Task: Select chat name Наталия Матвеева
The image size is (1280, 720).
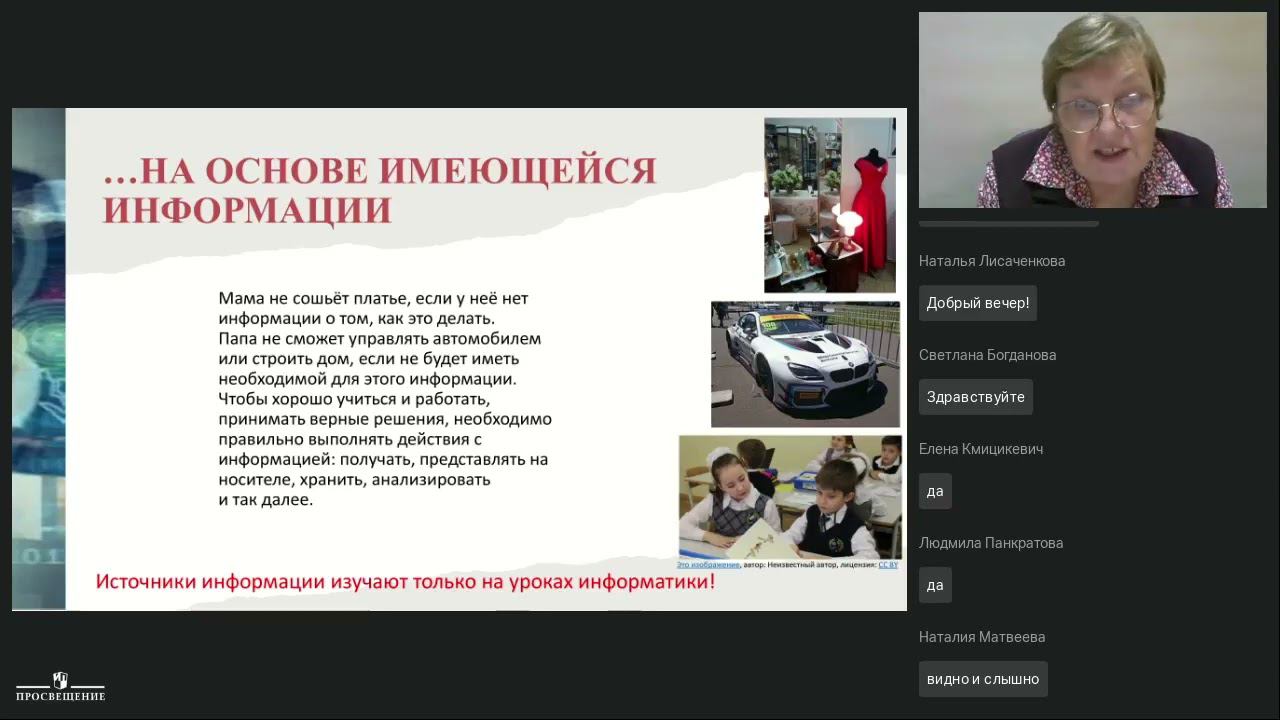Action: 982,637
